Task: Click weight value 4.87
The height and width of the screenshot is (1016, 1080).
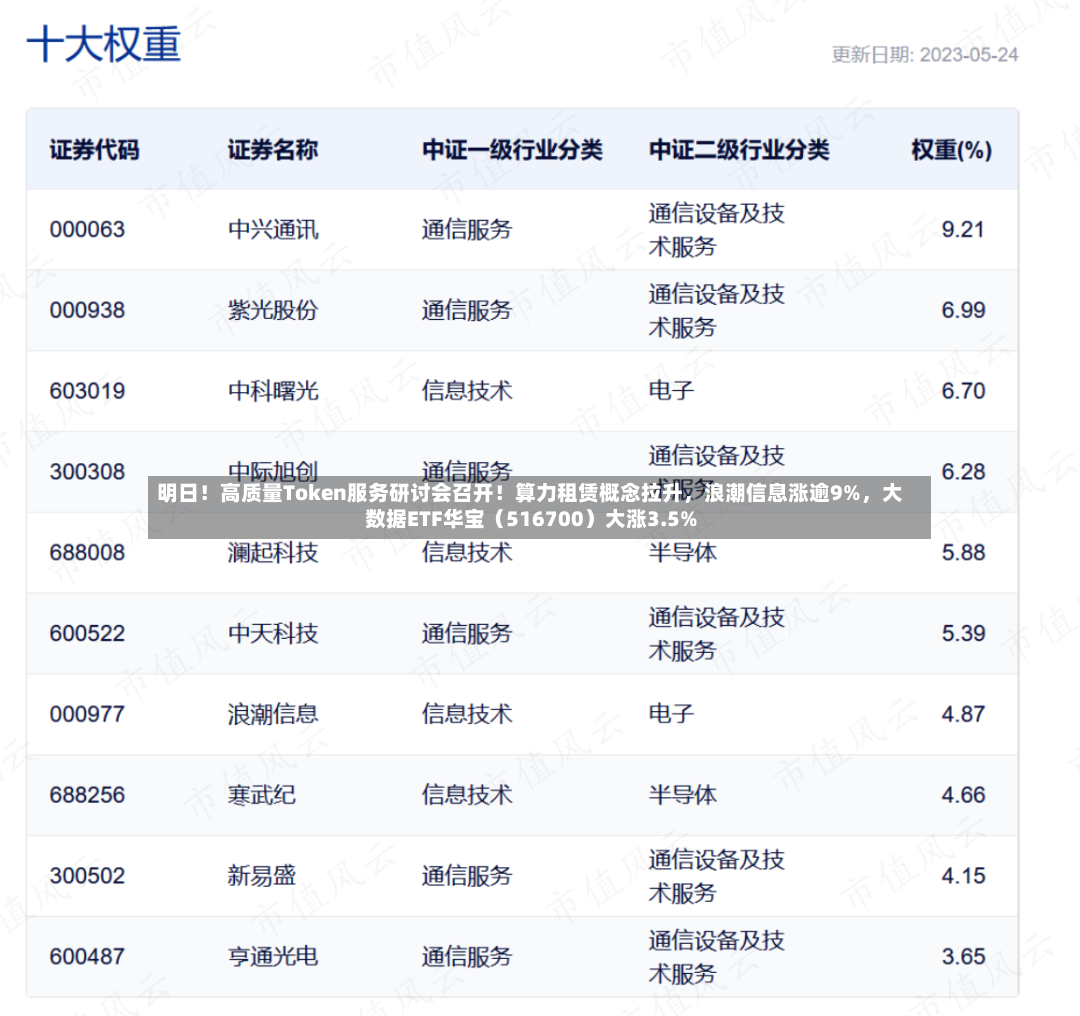Action: click(963, 714)
